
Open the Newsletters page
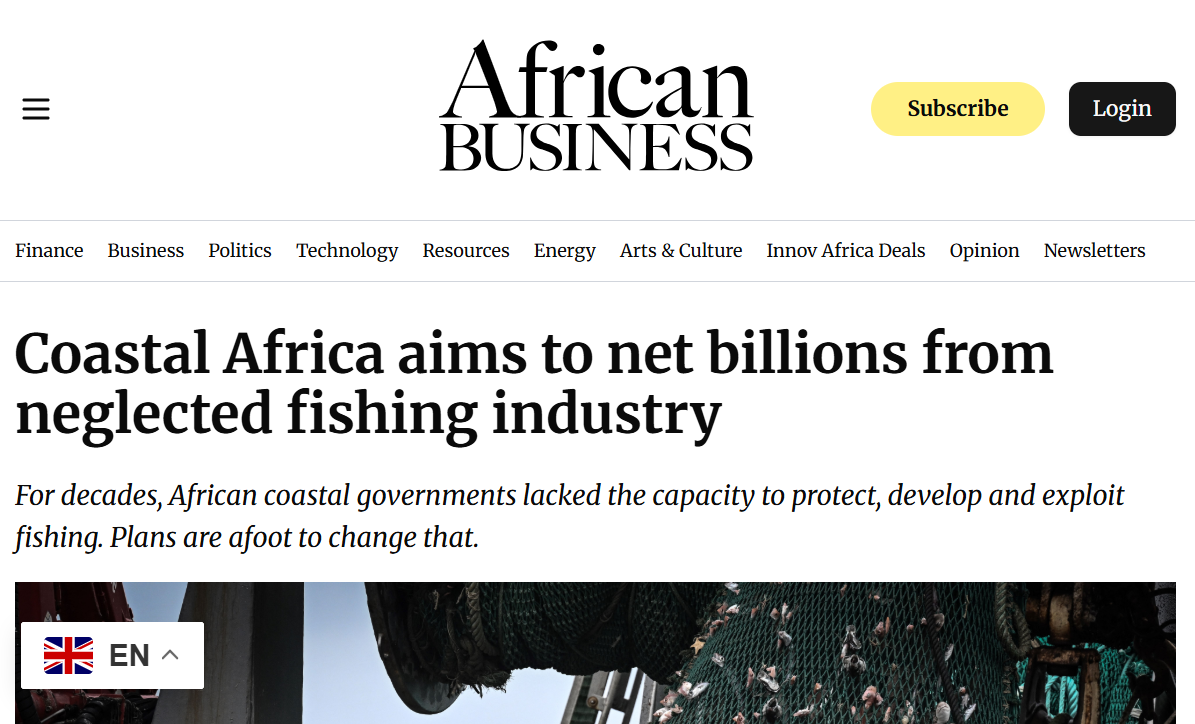point(1095,251)
